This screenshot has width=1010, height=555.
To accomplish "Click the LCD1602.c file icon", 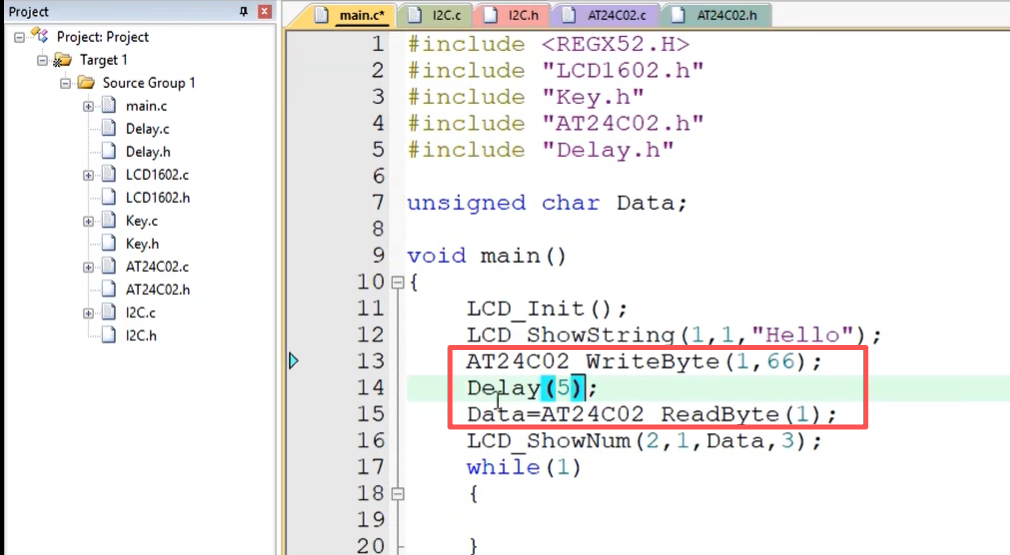I will 109,174.
